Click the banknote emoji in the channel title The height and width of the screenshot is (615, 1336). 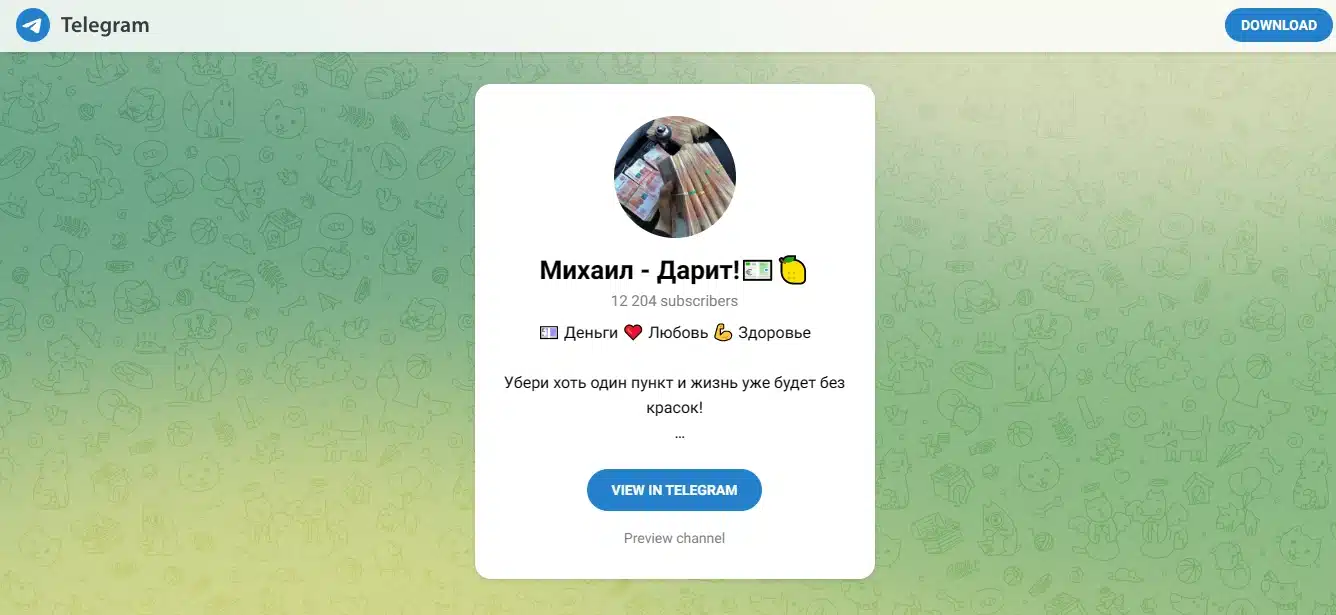coord(757,270)
